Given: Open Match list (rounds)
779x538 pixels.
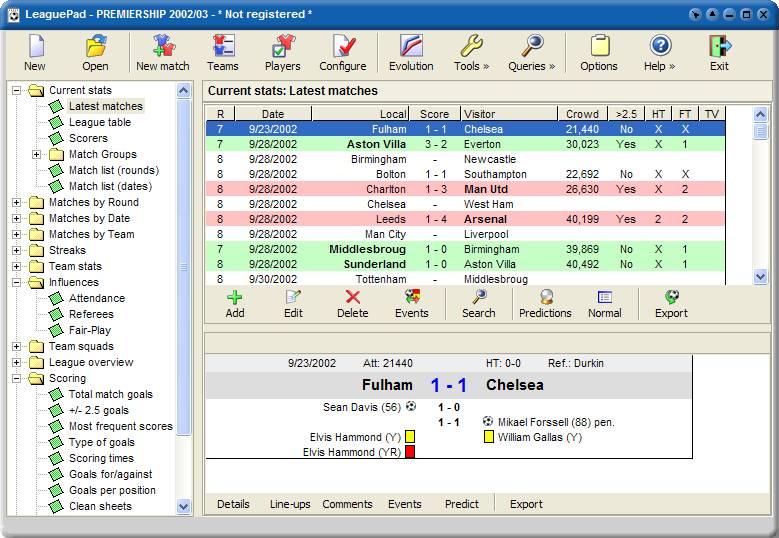Looking at the screenshot, I should click(x=114, y=170).
